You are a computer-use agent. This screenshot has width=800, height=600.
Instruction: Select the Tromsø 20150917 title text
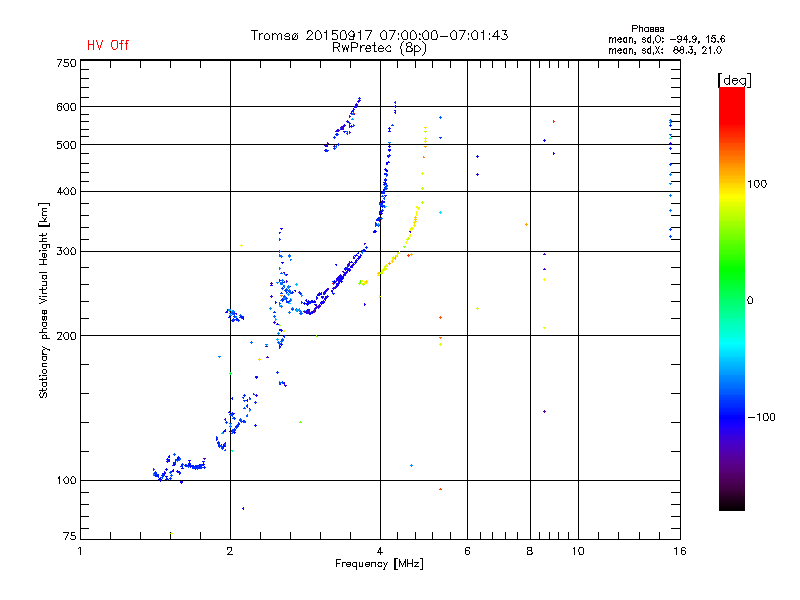coord(379,35)
